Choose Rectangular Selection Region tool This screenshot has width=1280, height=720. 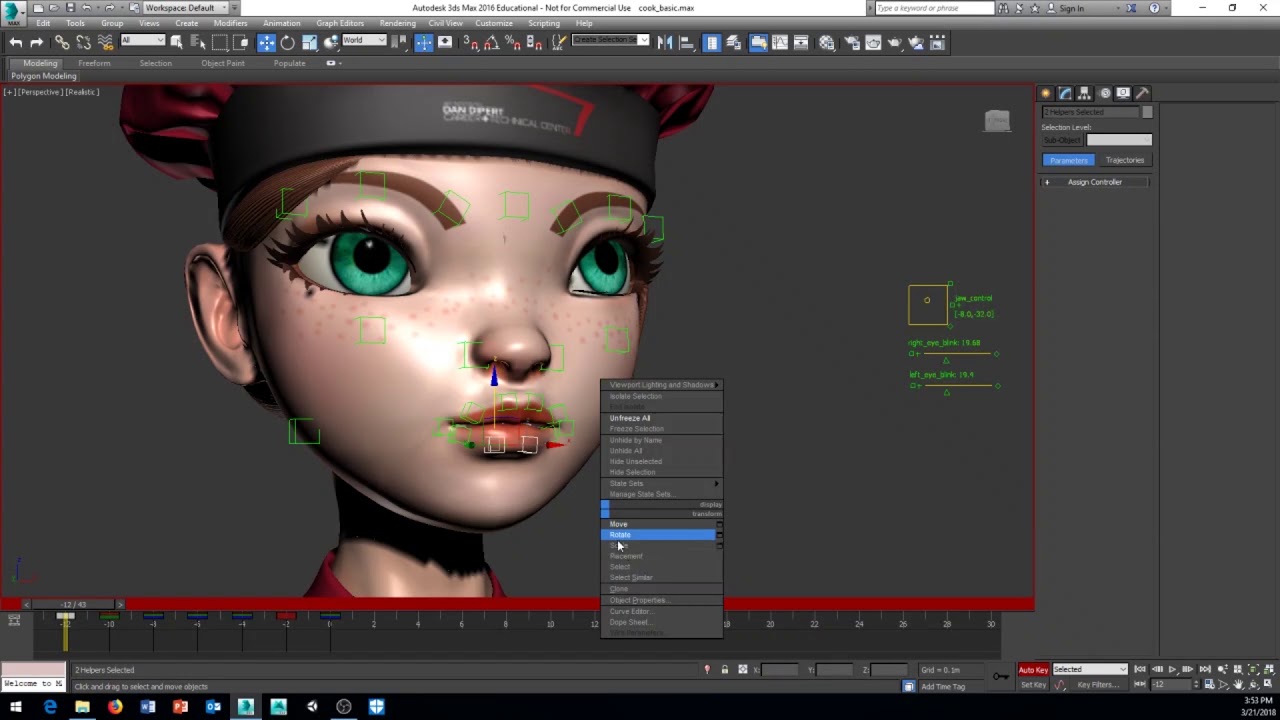(220, 42)
